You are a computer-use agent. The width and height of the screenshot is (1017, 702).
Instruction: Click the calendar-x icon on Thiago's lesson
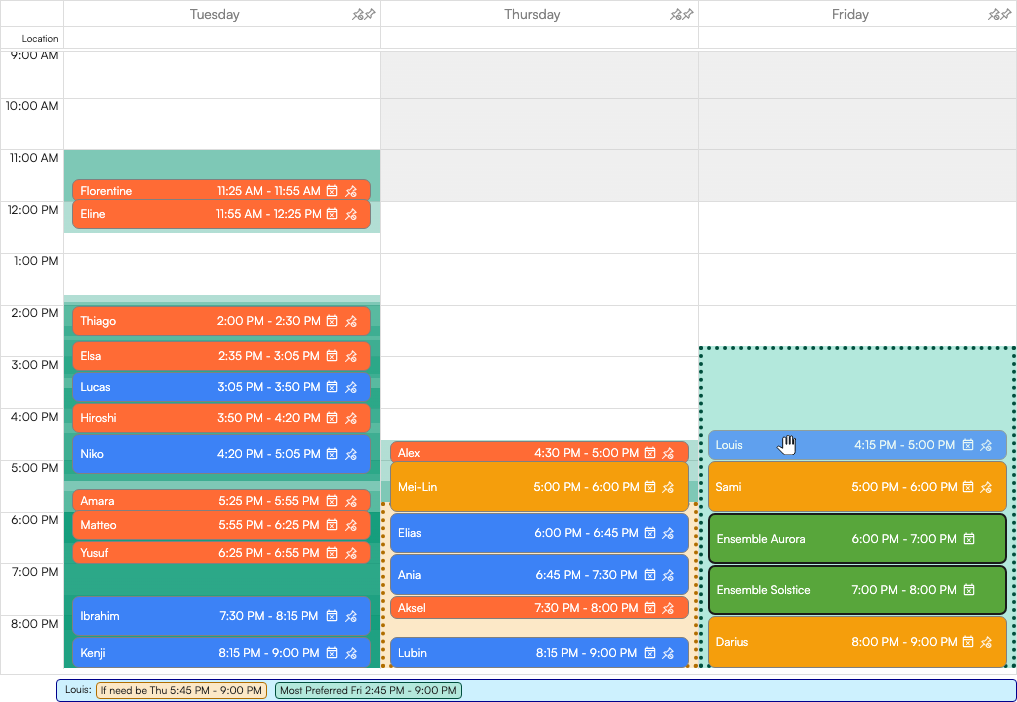point(332,321)
